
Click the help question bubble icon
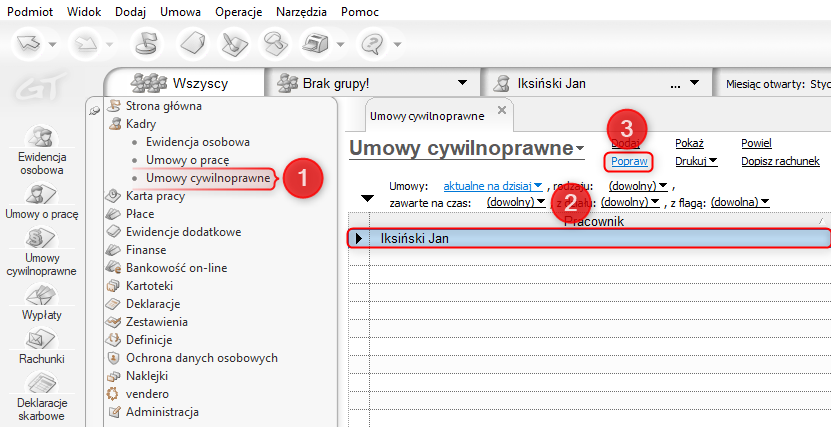tap(373, 43)
